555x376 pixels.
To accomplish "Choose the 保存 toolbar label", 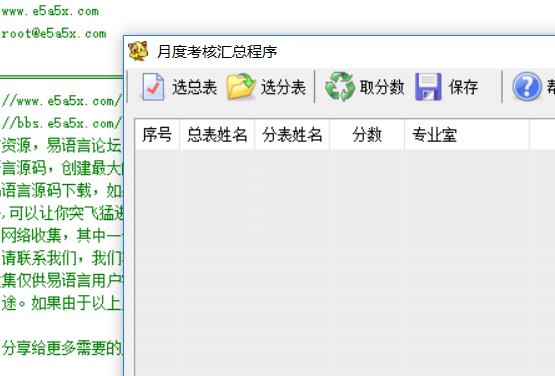I will (463, 87).
